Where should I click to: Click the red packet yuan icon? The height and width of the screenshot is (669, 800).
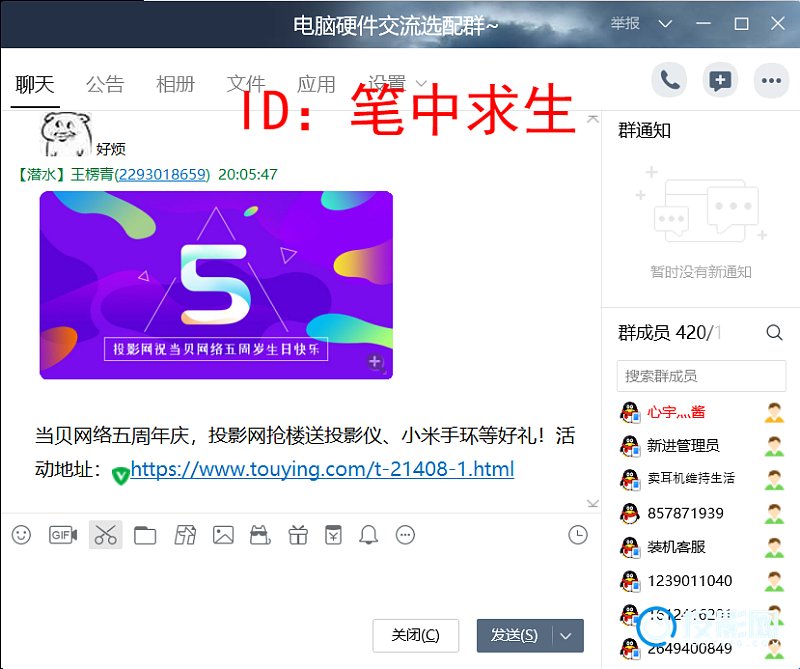point(333,535)
